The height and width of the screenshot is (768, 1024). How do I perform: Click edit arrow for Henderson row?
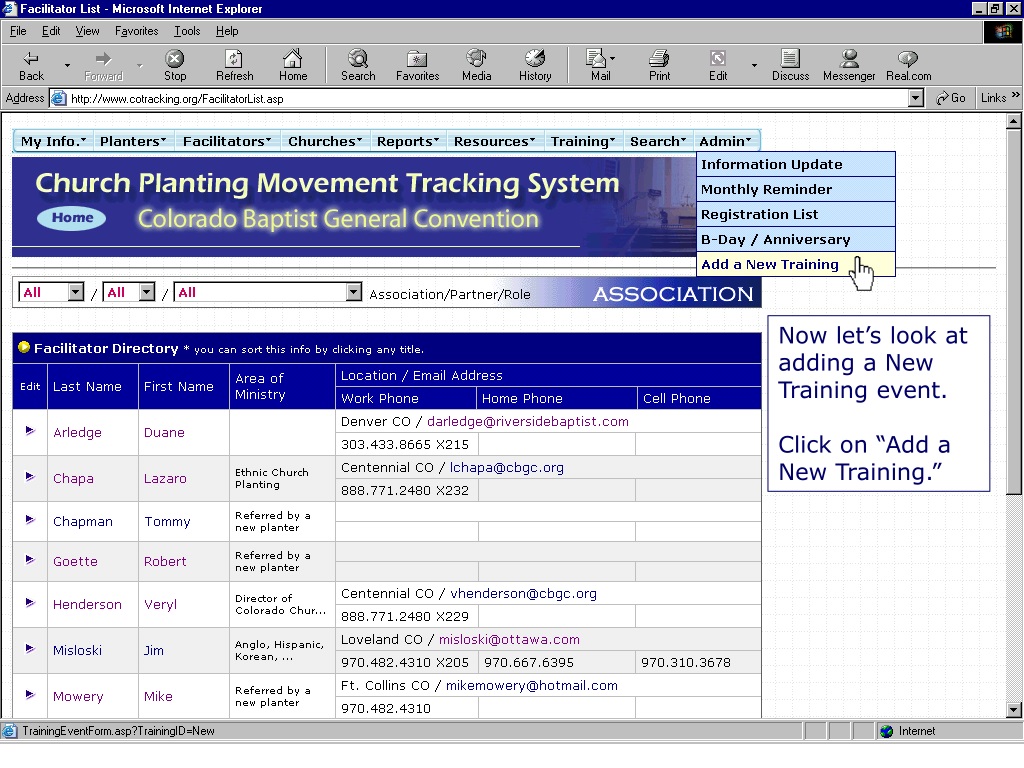pos(30,603)
